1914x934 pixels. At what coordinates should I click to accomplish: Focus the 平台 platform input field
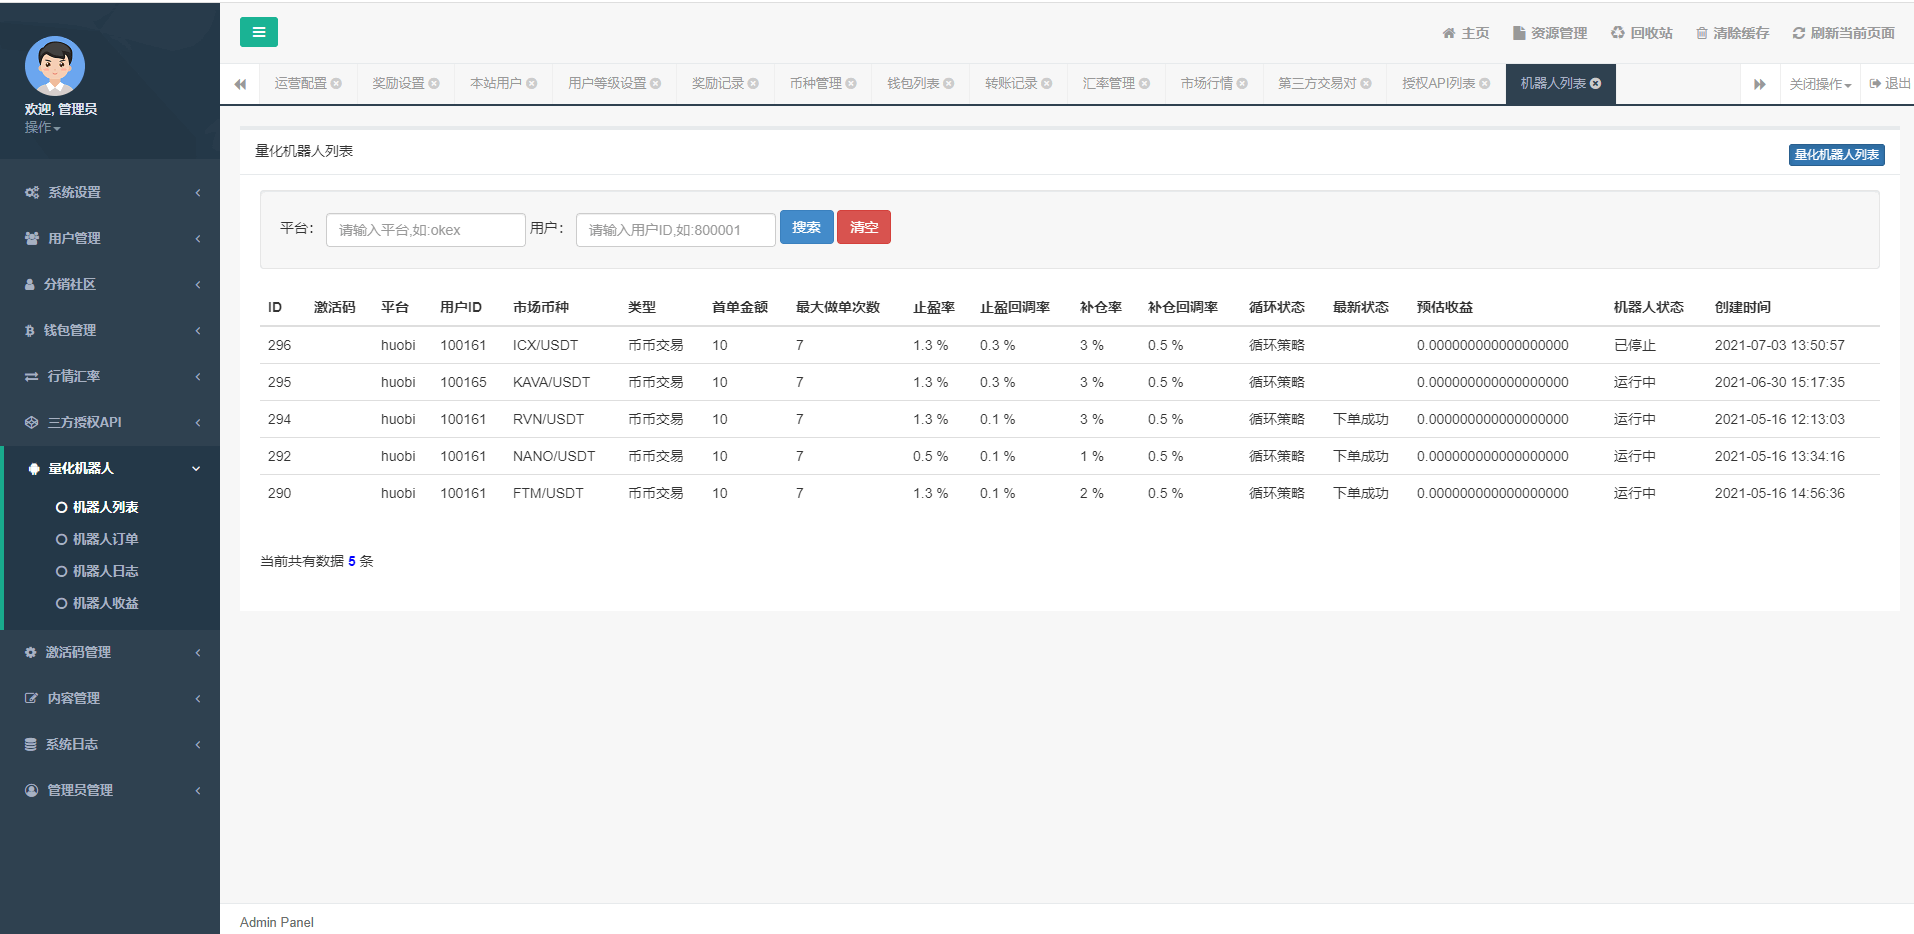425,230
